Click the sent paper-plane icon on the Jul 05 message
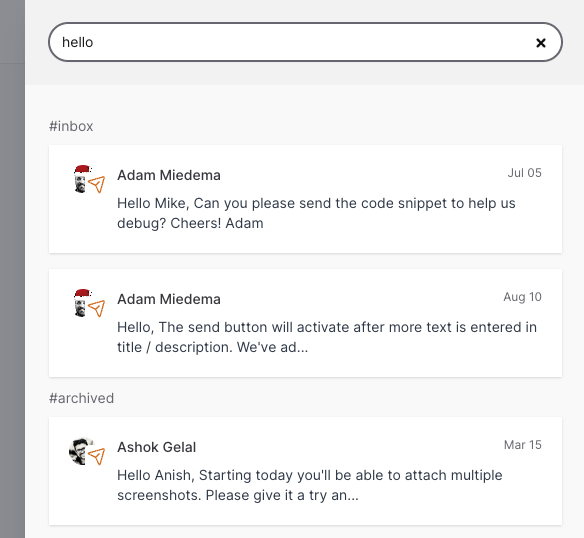Viewport: 584px width, 538px height. 97,184
